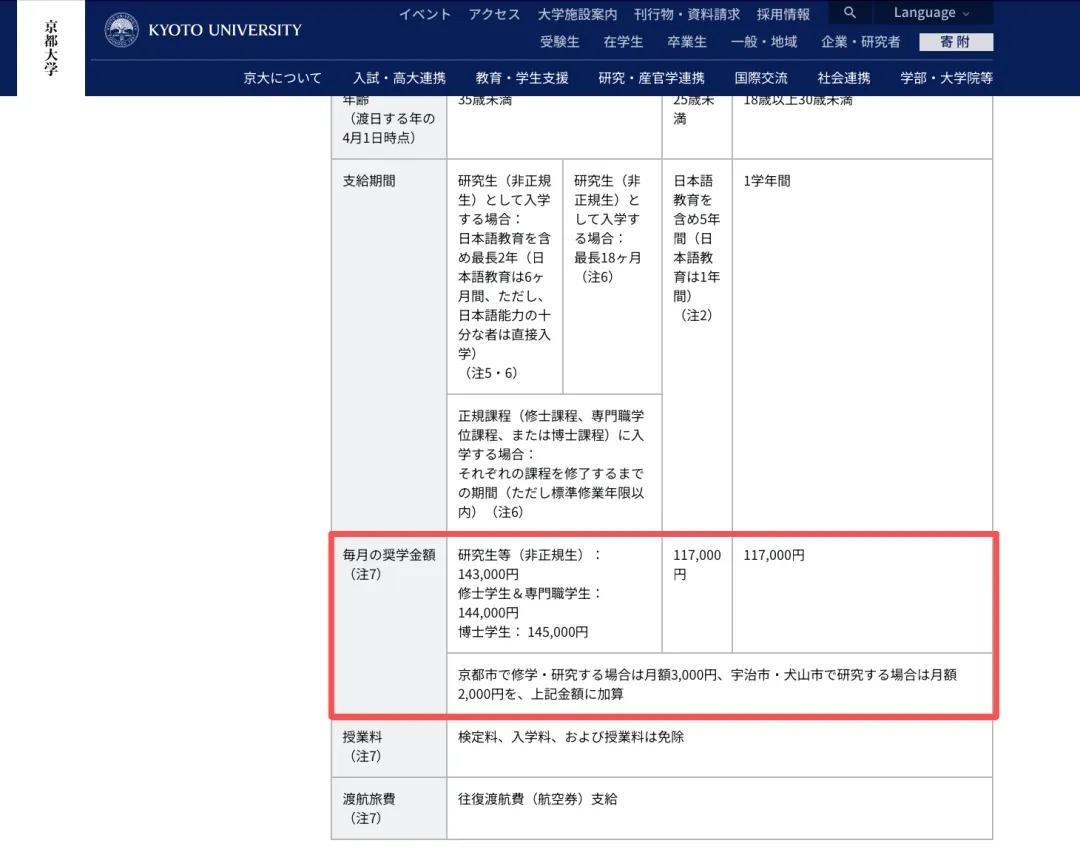The image size is (1080, 849).
Task: Open the 国際交流 menu
Action: [761, 78]
